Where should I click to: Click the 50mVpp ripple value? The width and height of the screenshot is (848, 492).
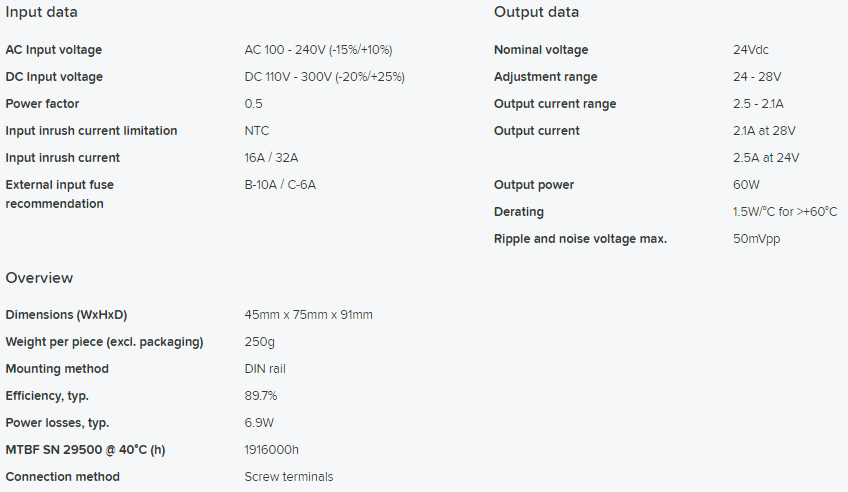(757, 239)
